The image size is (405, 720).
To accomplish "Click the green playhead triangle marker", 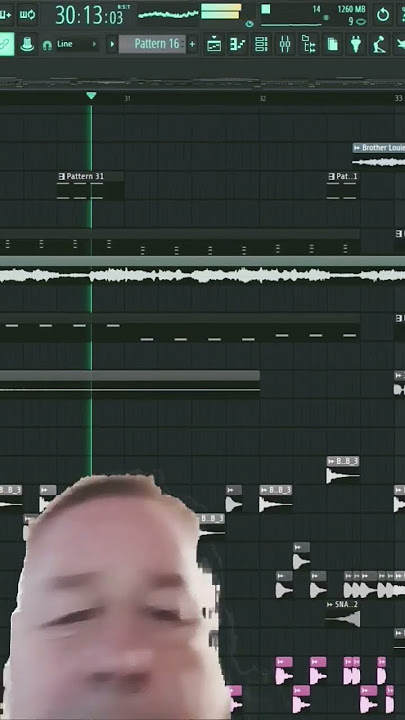I will pos(91,96).
